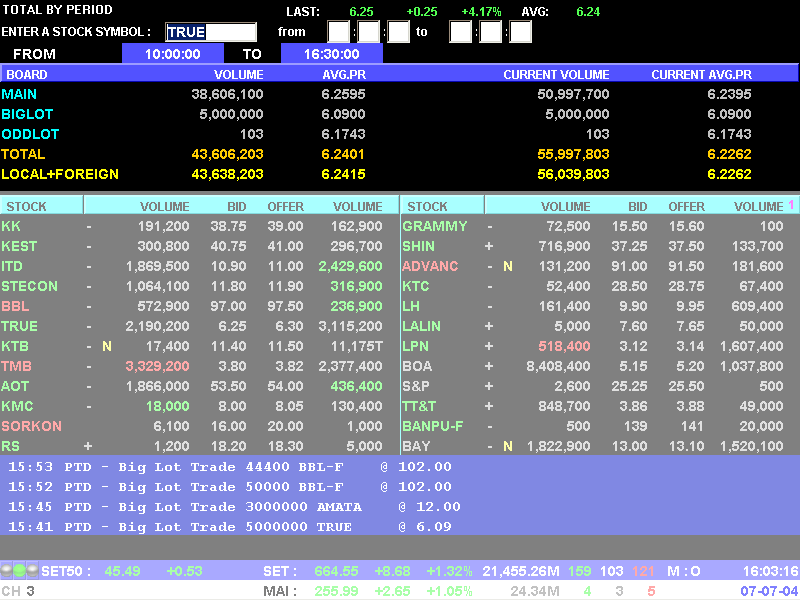This screenshot has width=800, height=600.
Task: Focus the hours box right after 'from'
Action: coord(338,32)
